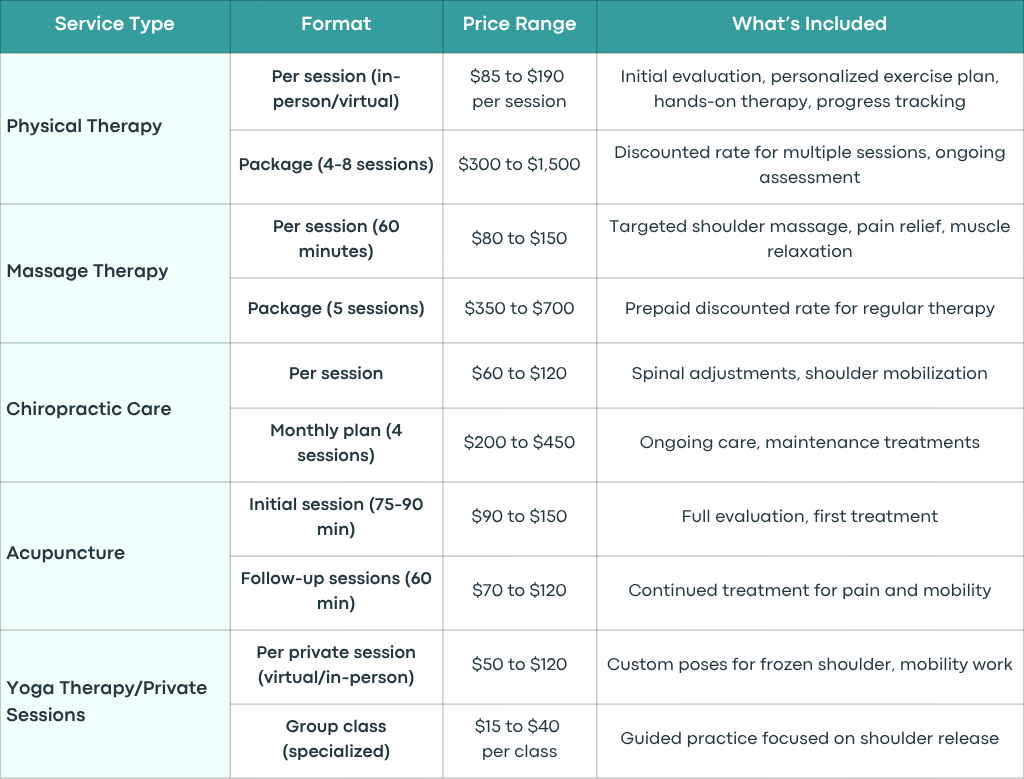Select the Acupuncture service cell
This screenshot has width=1024, height=779.
coord(115,556)
